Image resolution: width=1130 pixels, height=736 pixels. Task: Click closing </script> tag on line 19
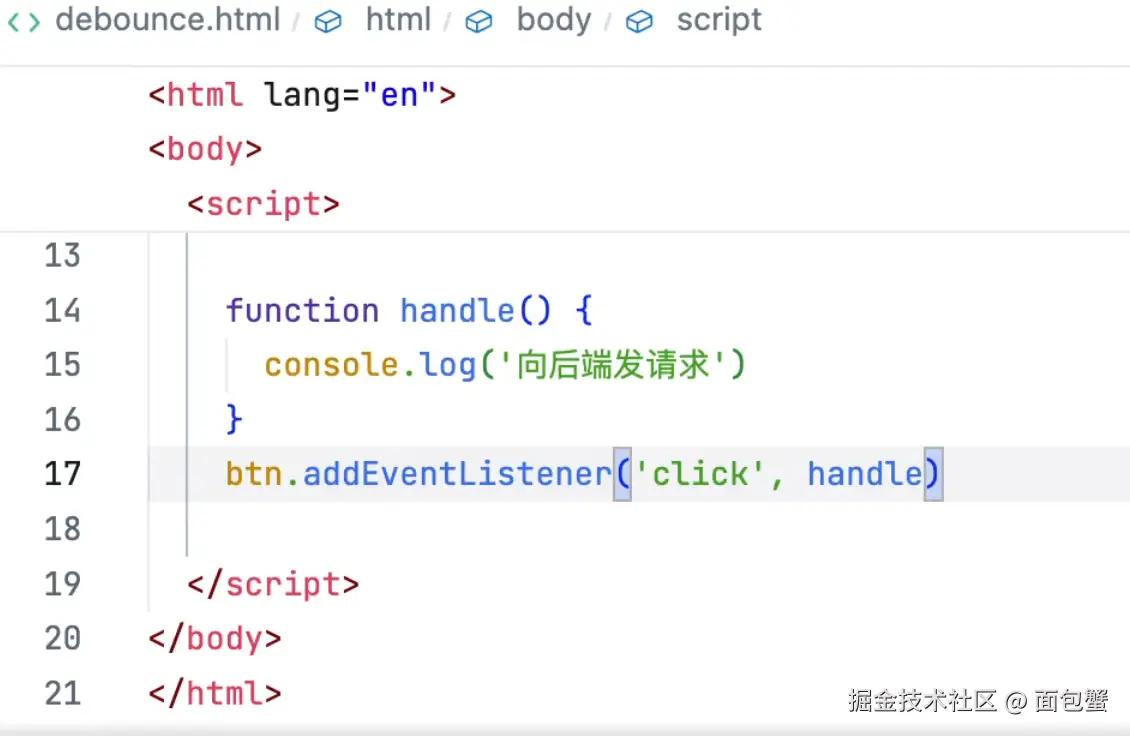(273, 584)
